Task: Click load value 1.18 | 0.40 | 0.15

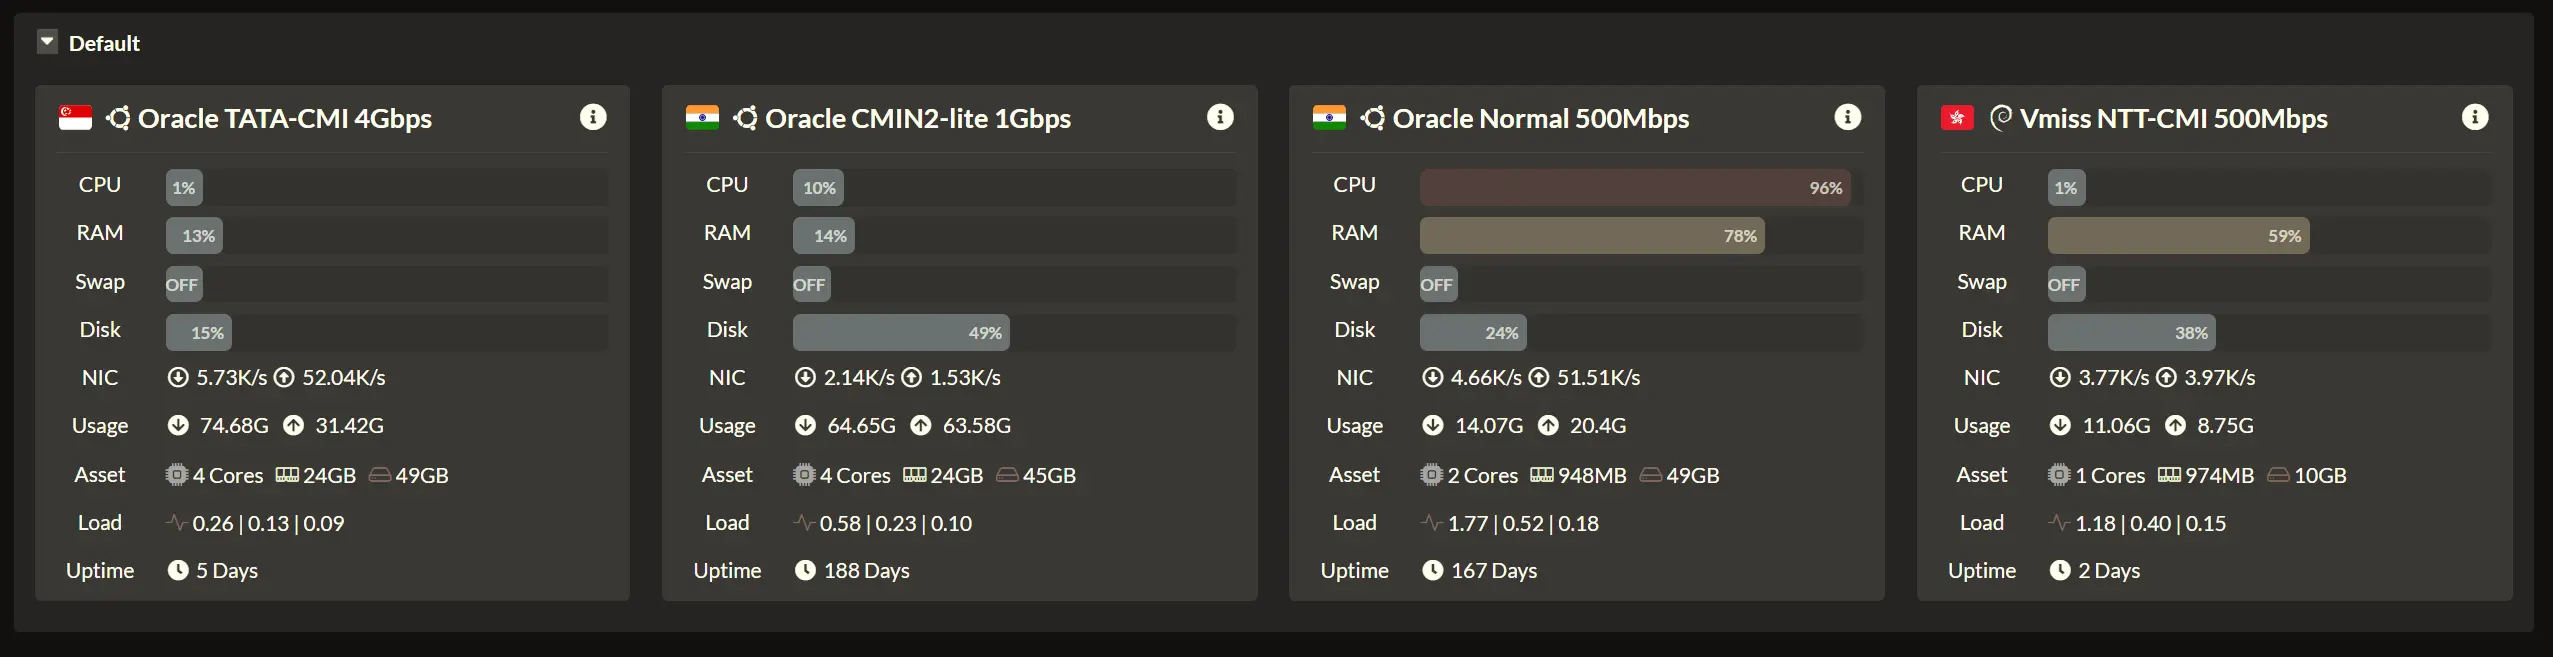Action: pyautogui.click(x=2151, y=523)
